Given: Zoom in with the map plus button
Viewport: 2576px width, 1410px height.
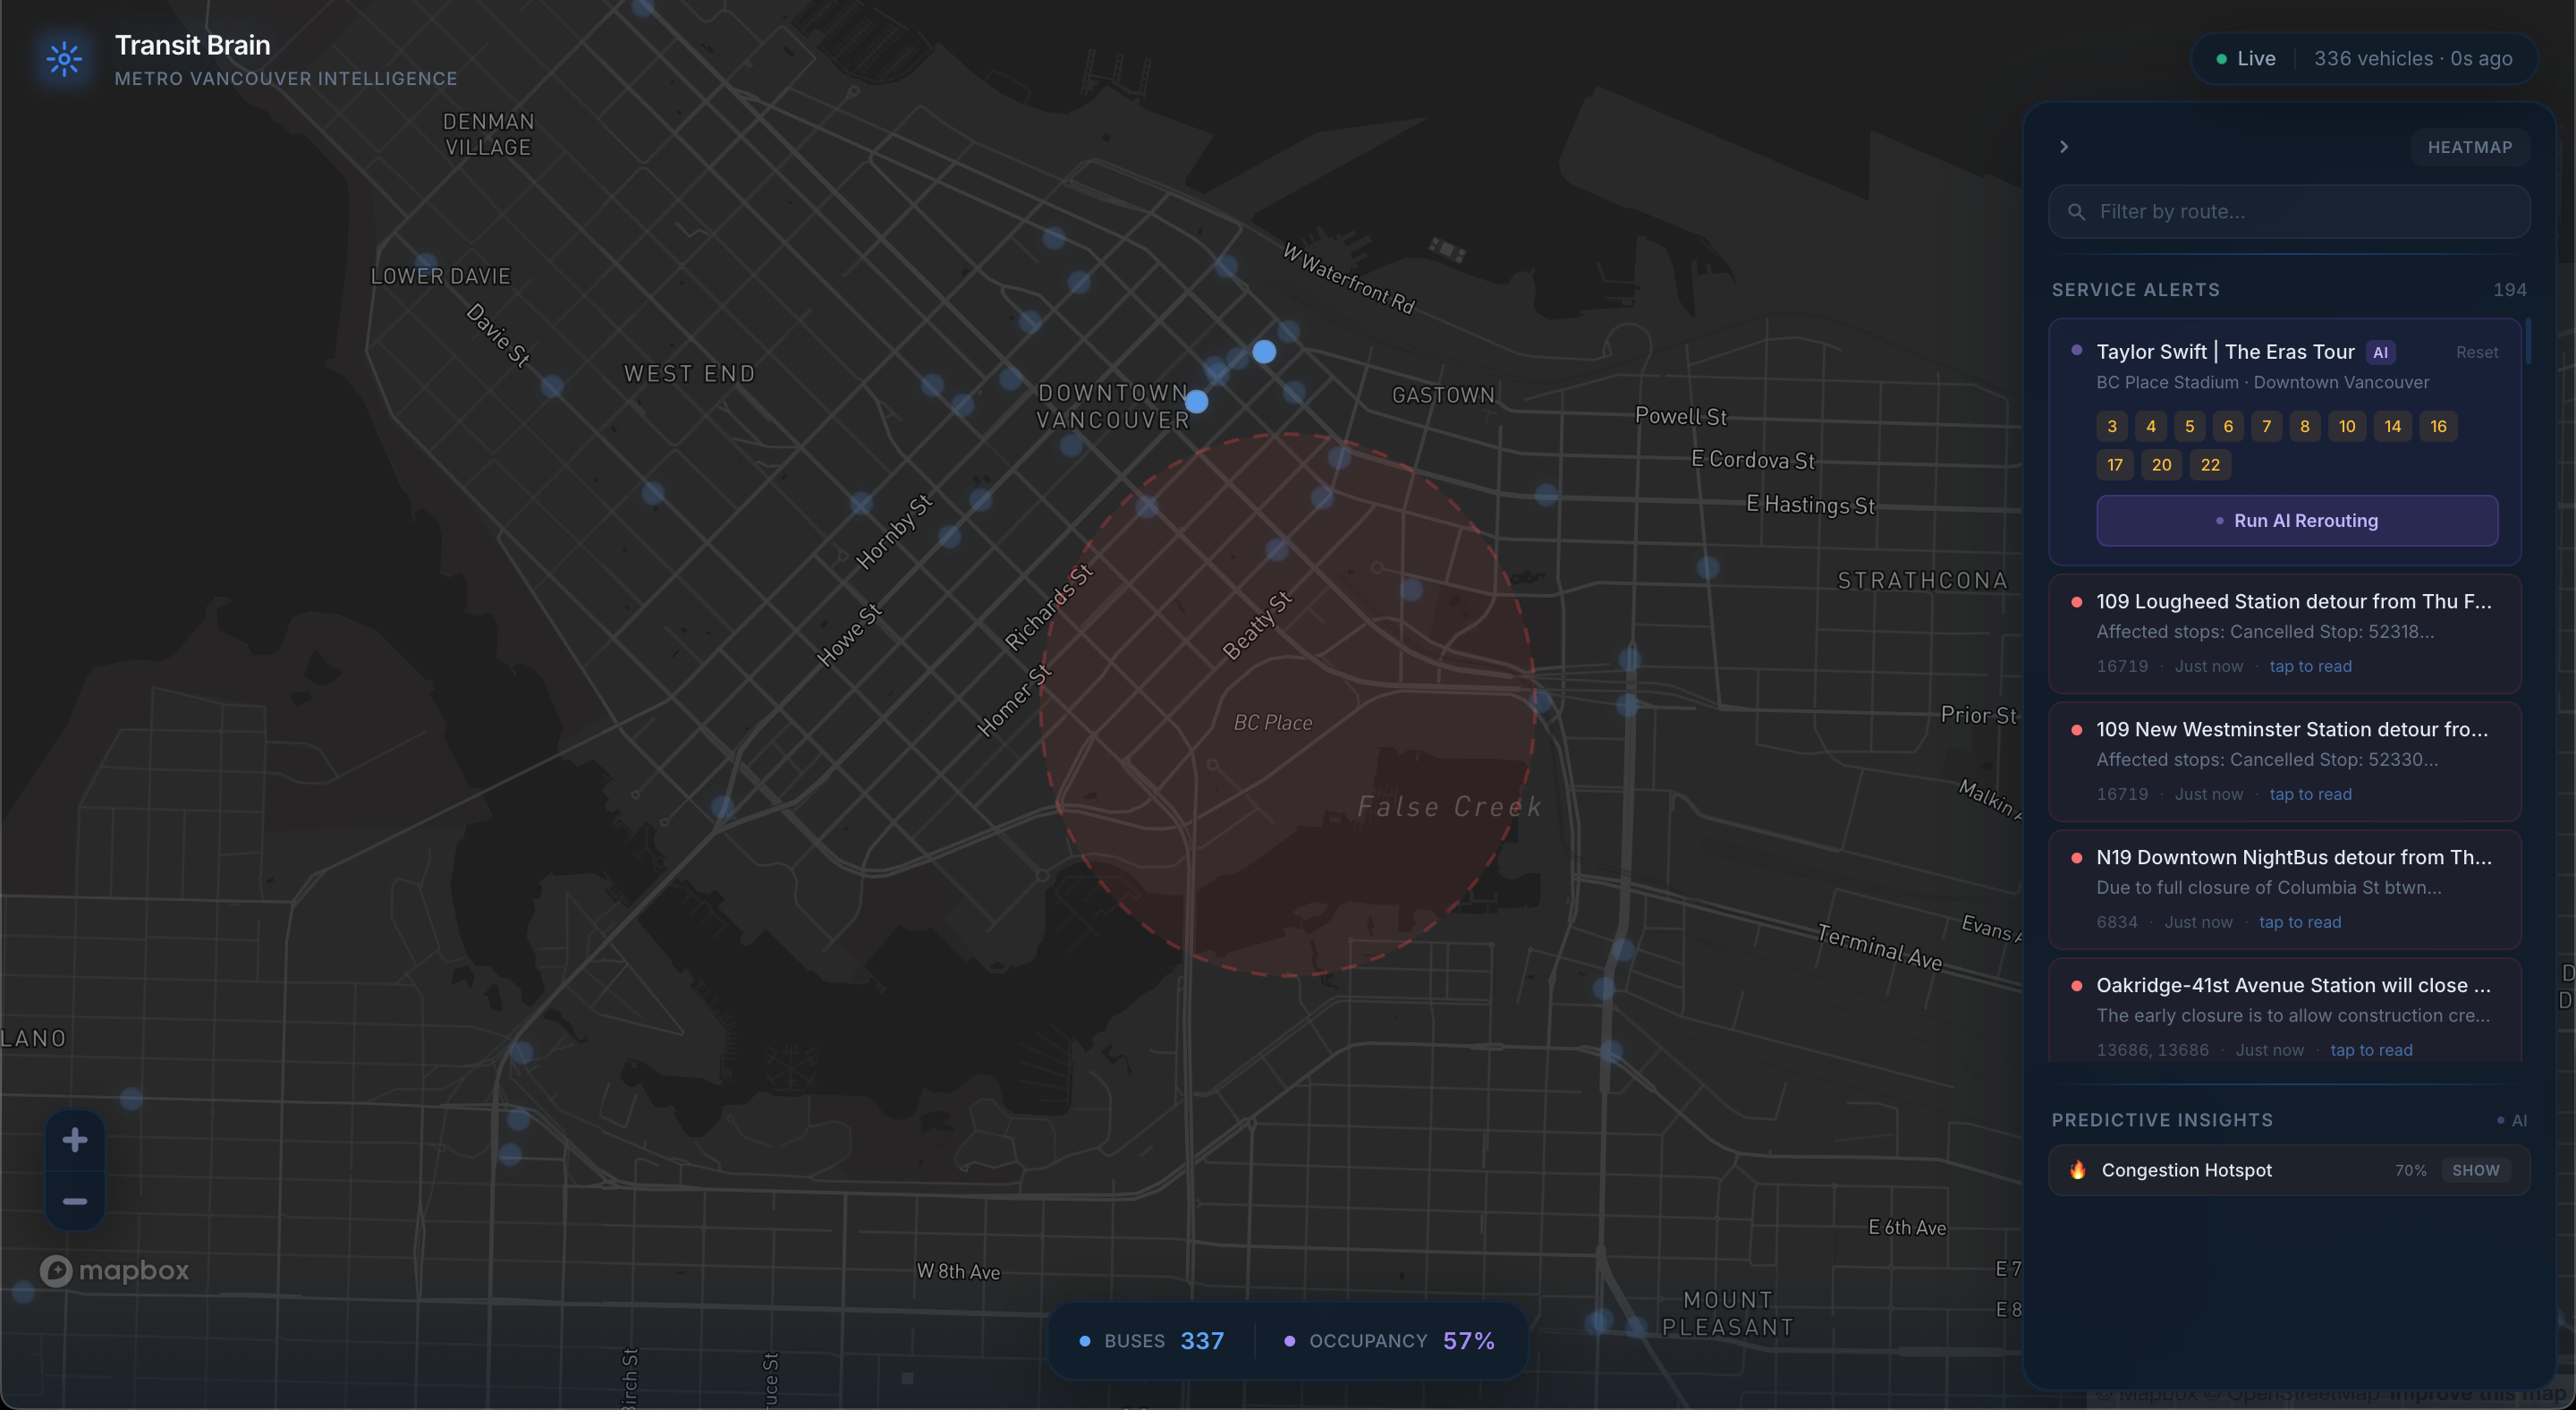Looking at the screenshot, I should [x=75, y=1140].
